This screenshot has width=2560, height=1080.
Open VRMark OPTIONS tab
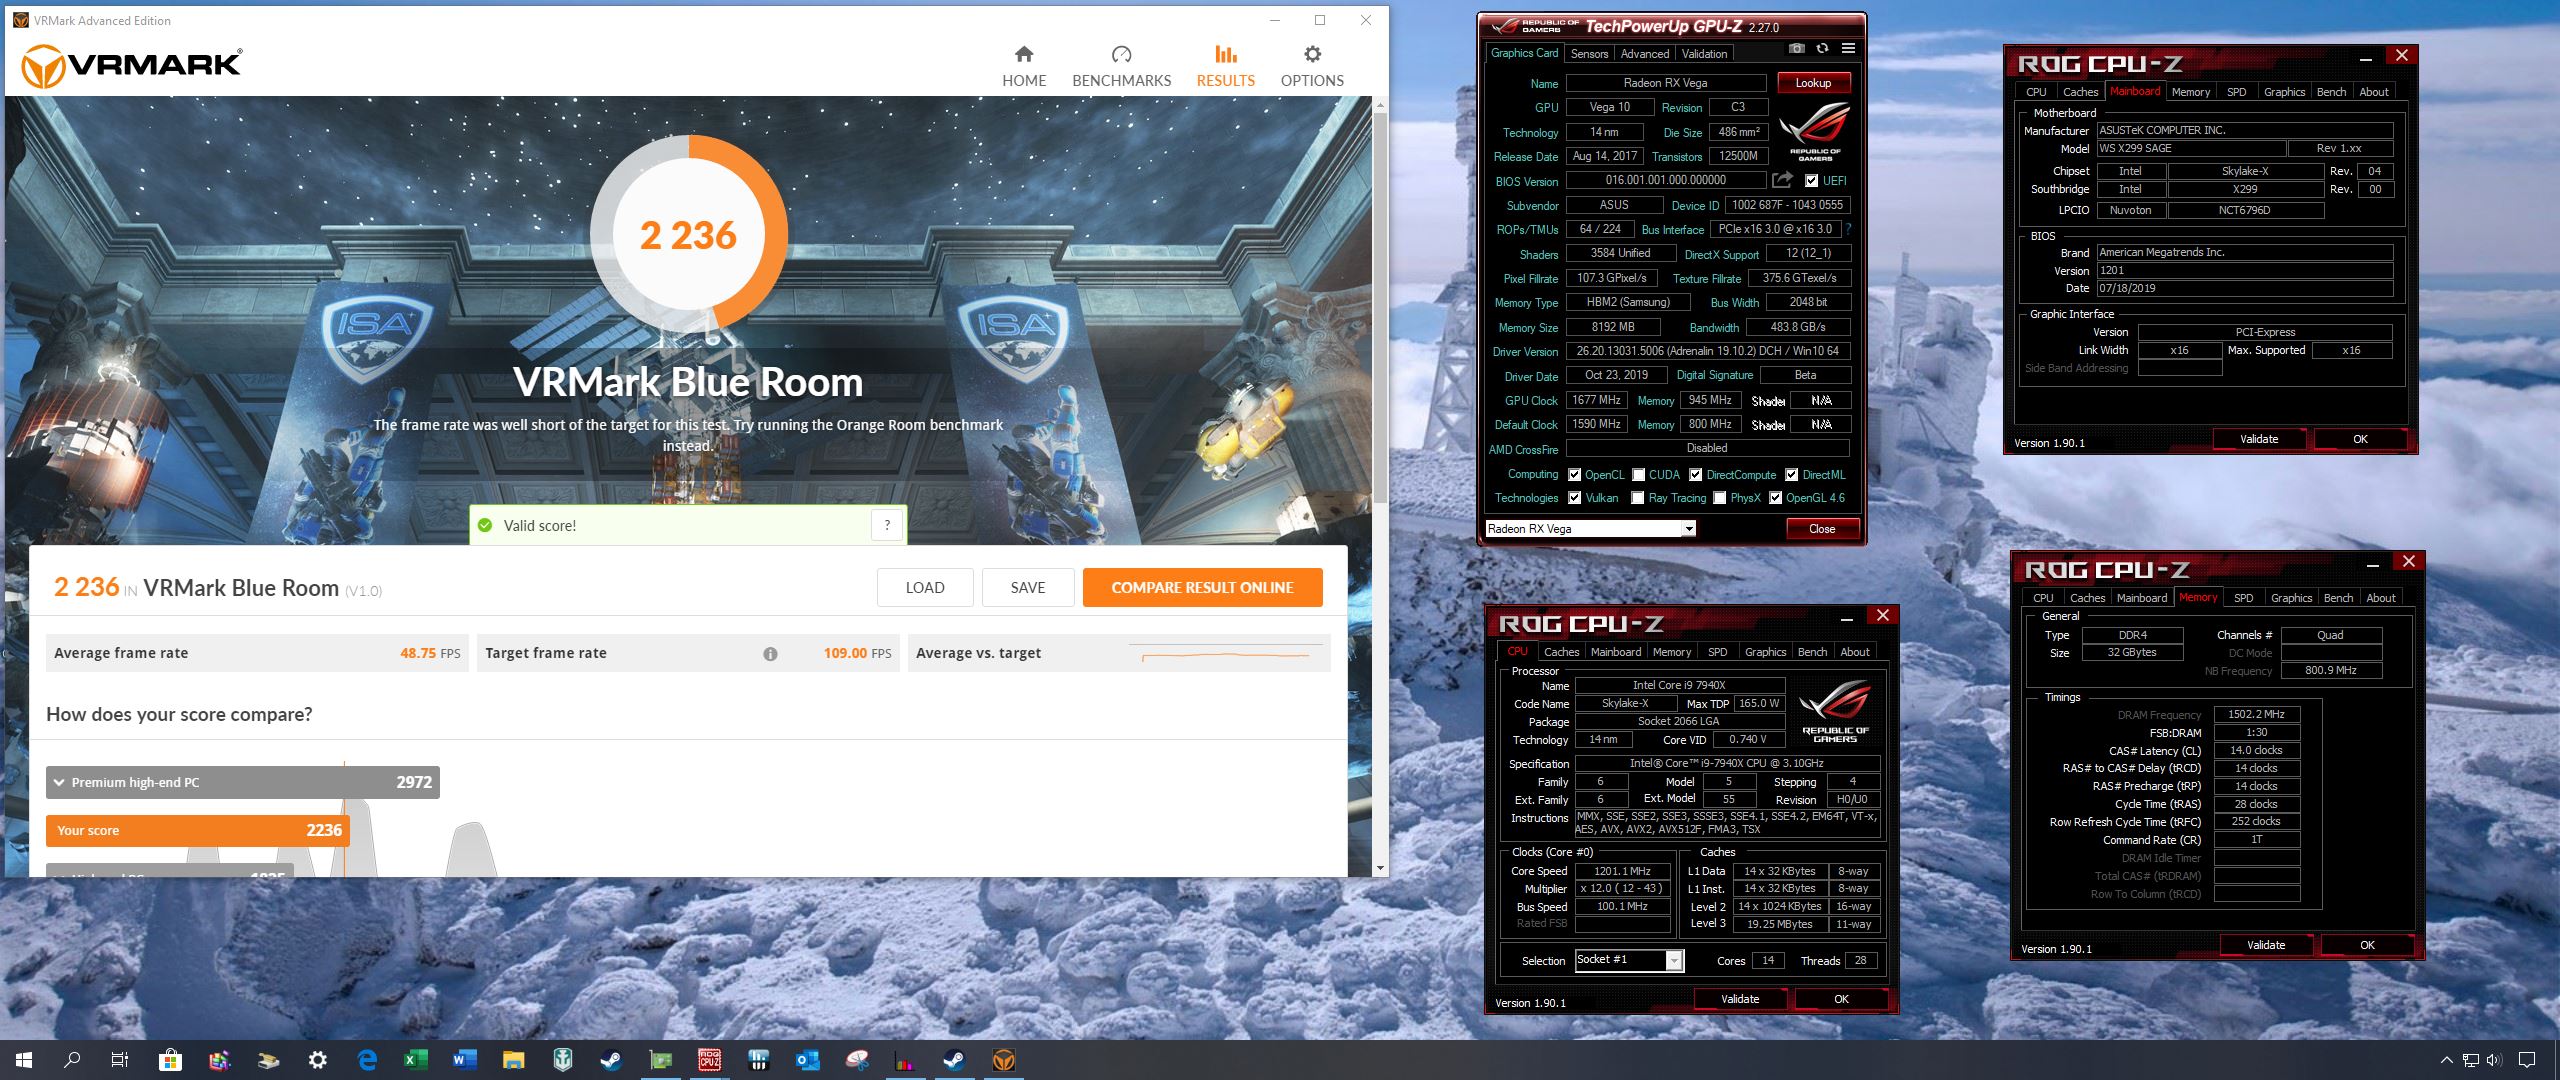(x=1312, y=66)
